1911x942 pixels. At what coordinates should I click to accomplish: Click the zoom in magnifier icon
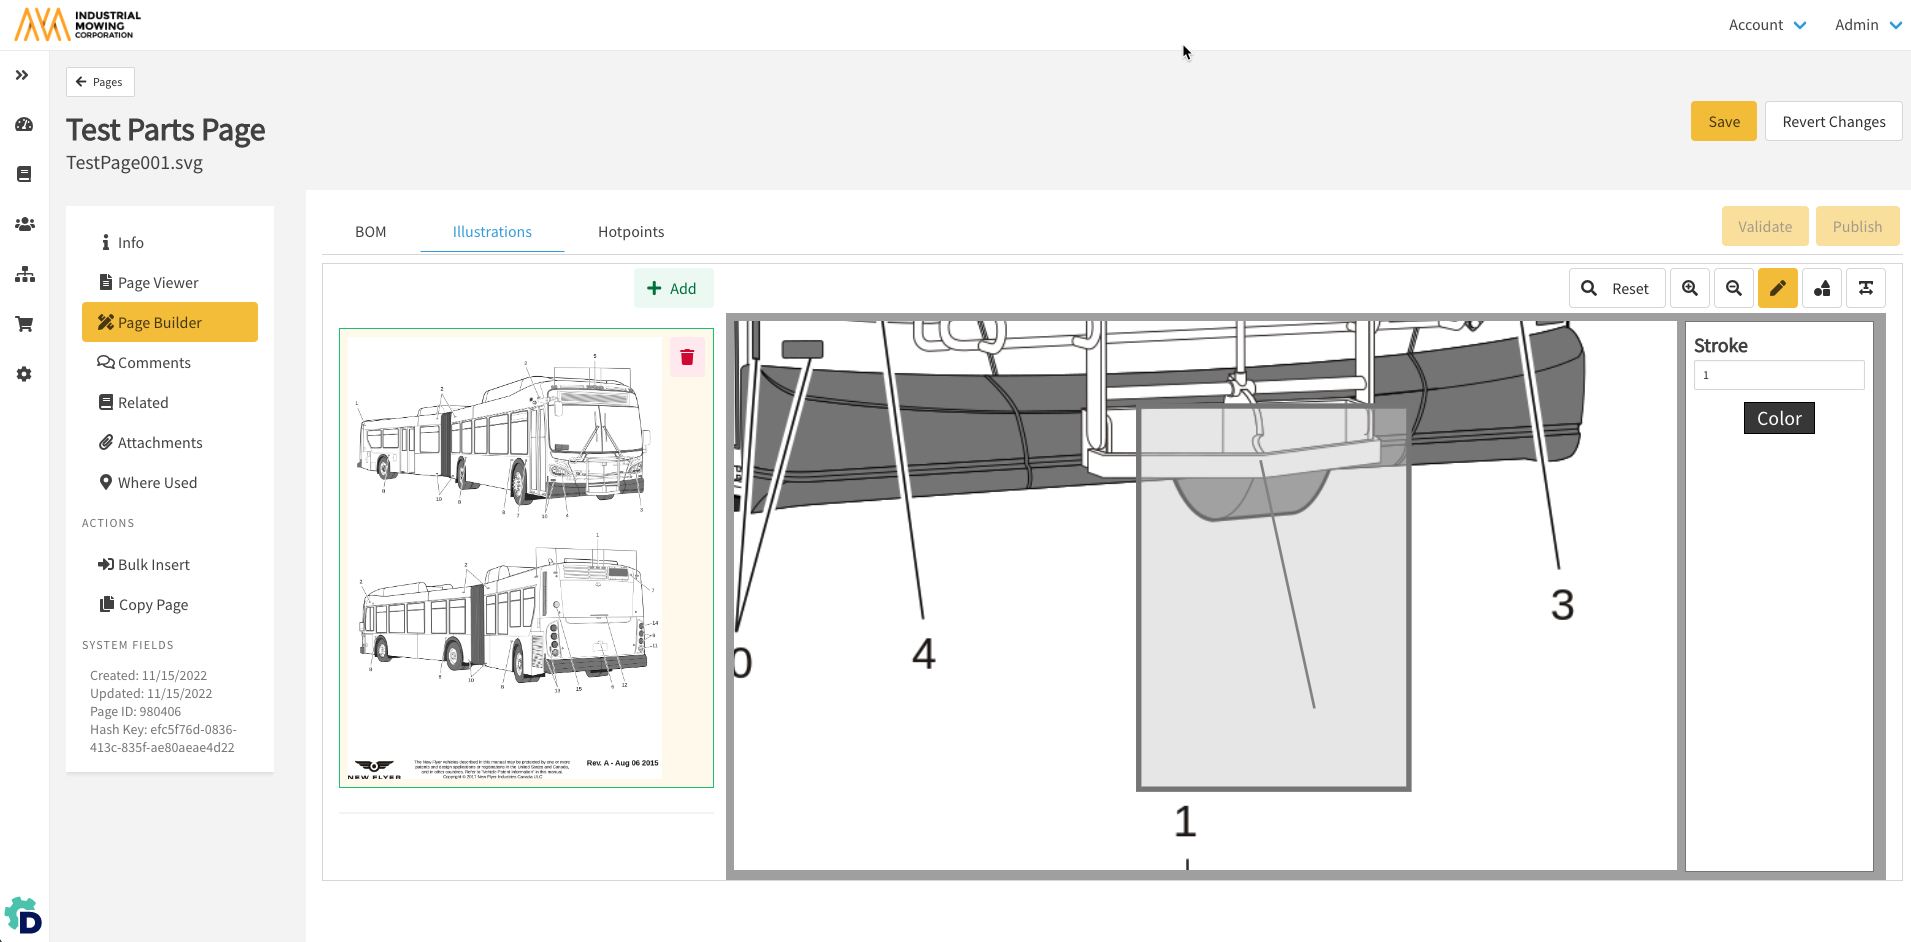point(1689,288)
